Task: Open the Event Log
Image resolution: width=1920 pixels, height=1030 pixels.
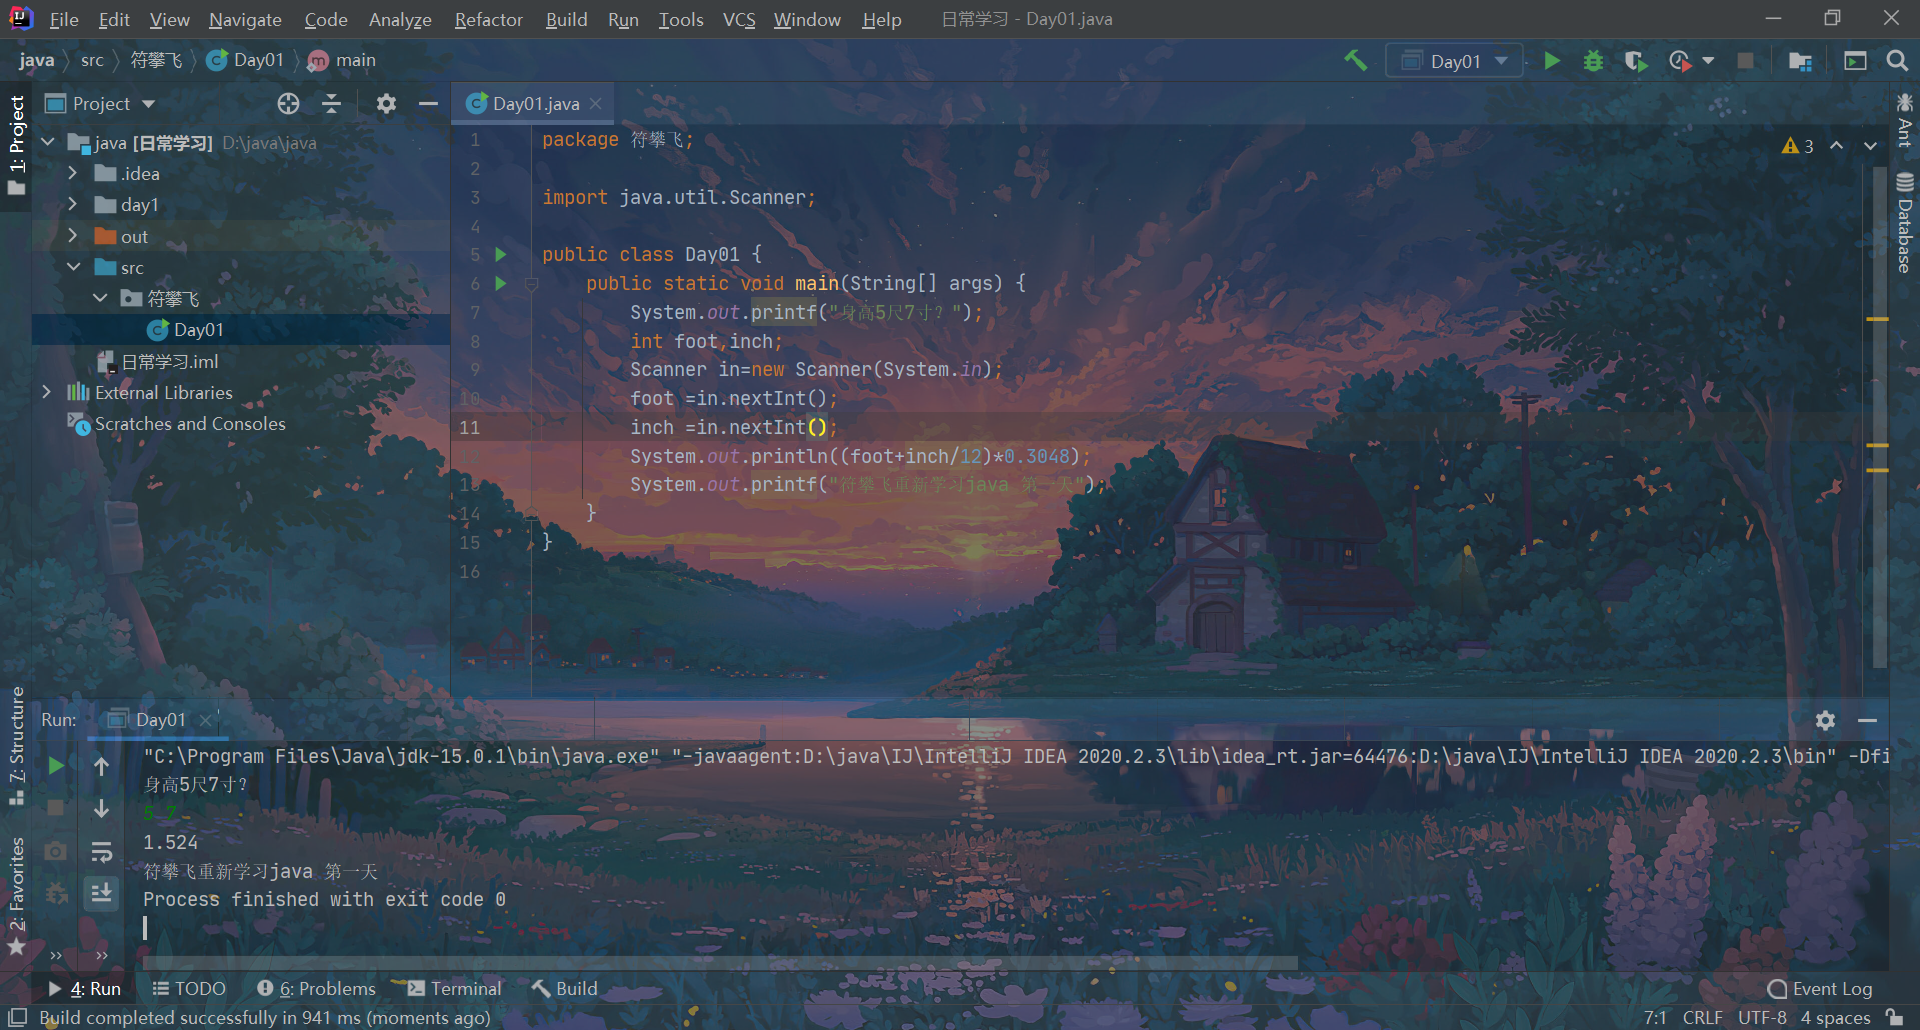Action: (x=1820, y=989)
